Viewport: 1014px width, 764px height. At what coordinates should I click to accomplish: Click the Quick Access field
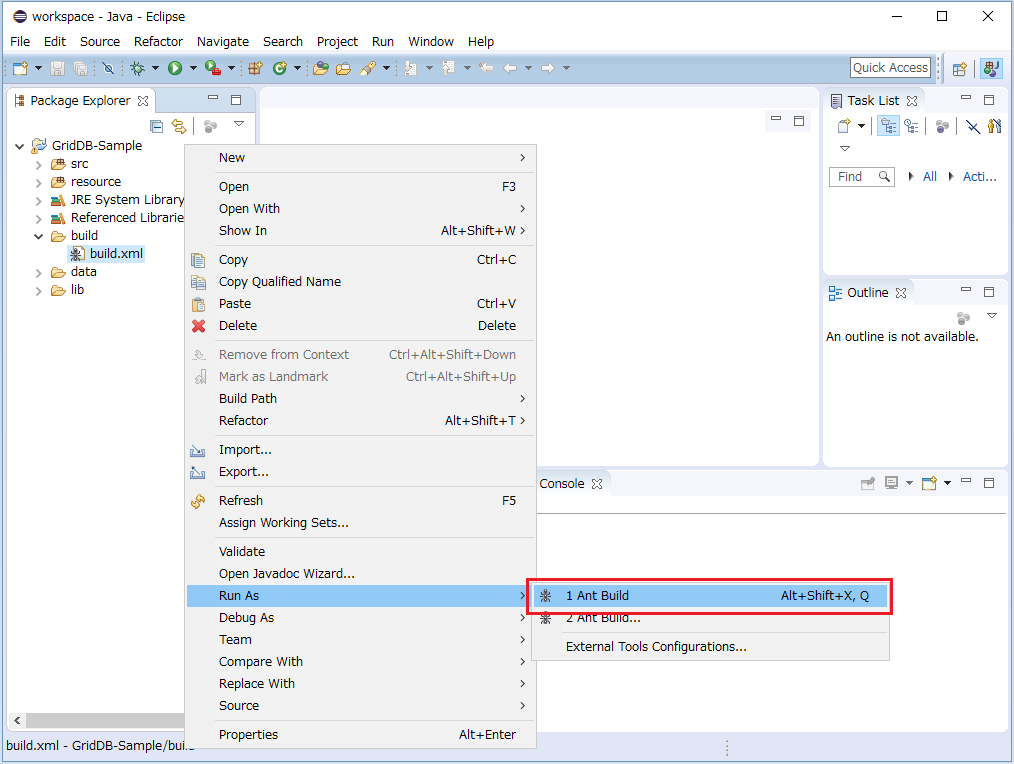click(x=890, y=67)
